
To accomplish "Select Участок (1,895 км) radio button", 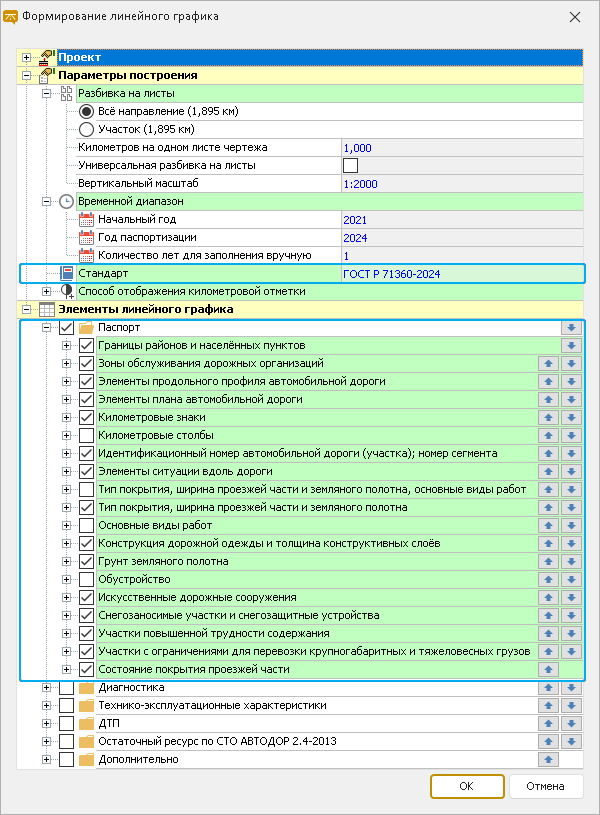I will pos(86,129).
